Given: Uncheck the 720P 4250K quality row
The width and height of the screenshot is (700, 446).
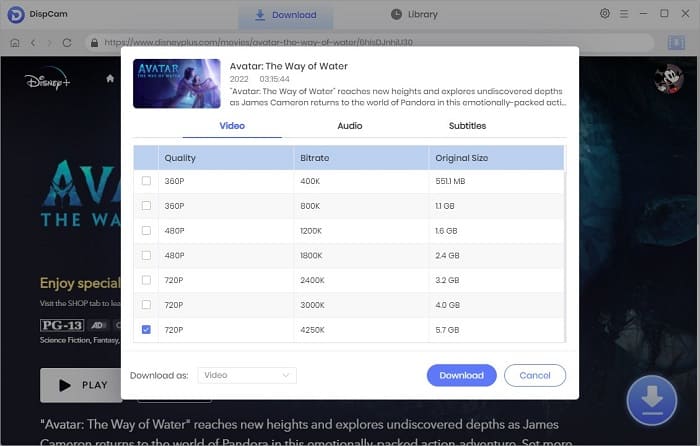Looking at the screenshot, I should (146, 329).
